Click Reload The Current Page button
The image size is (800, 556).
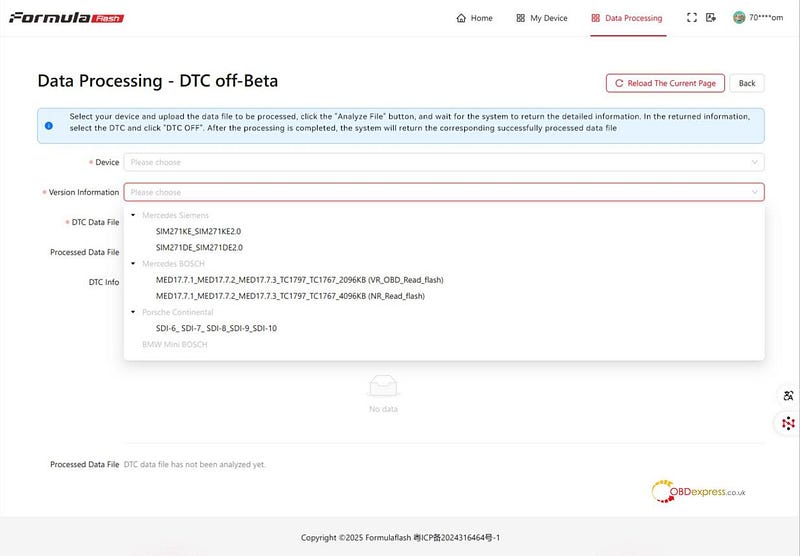point(665,83)
